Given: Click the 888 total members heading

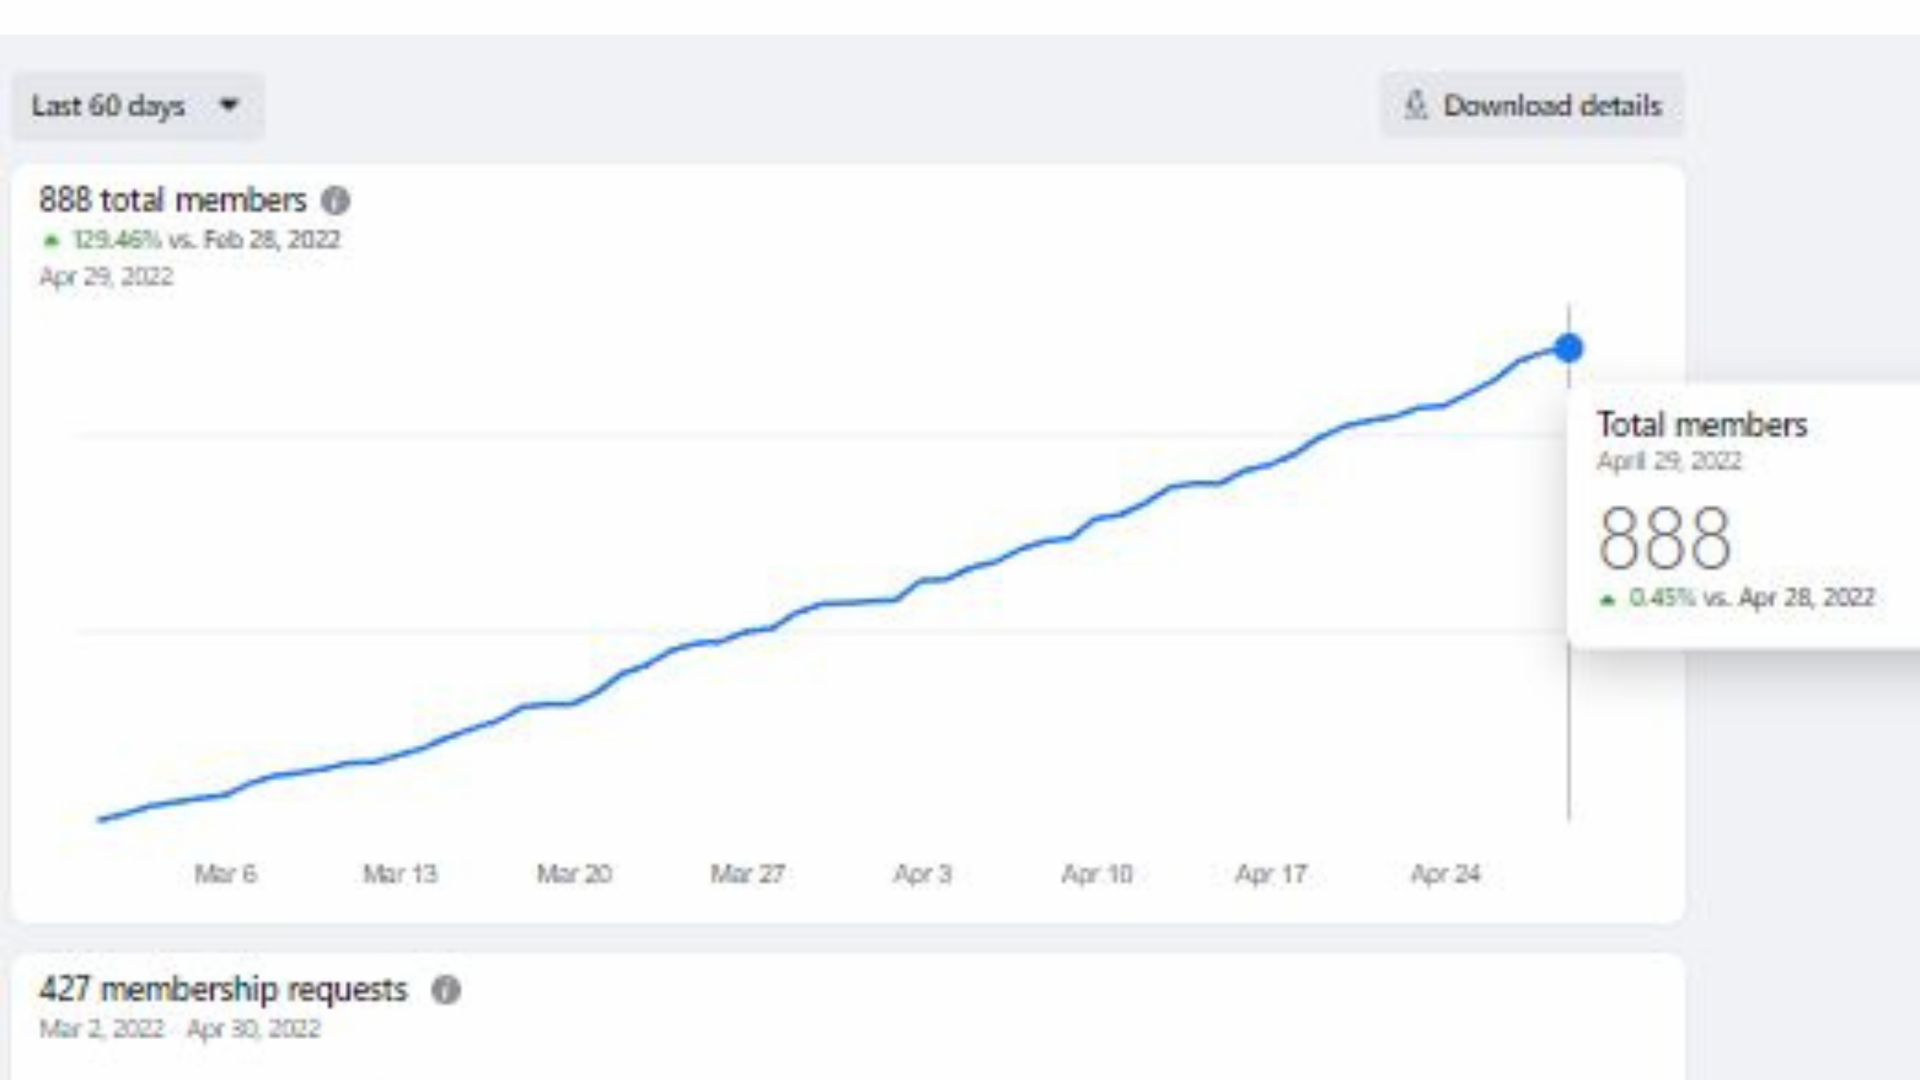Looking at the screenshot, I should tap(173, 200).
